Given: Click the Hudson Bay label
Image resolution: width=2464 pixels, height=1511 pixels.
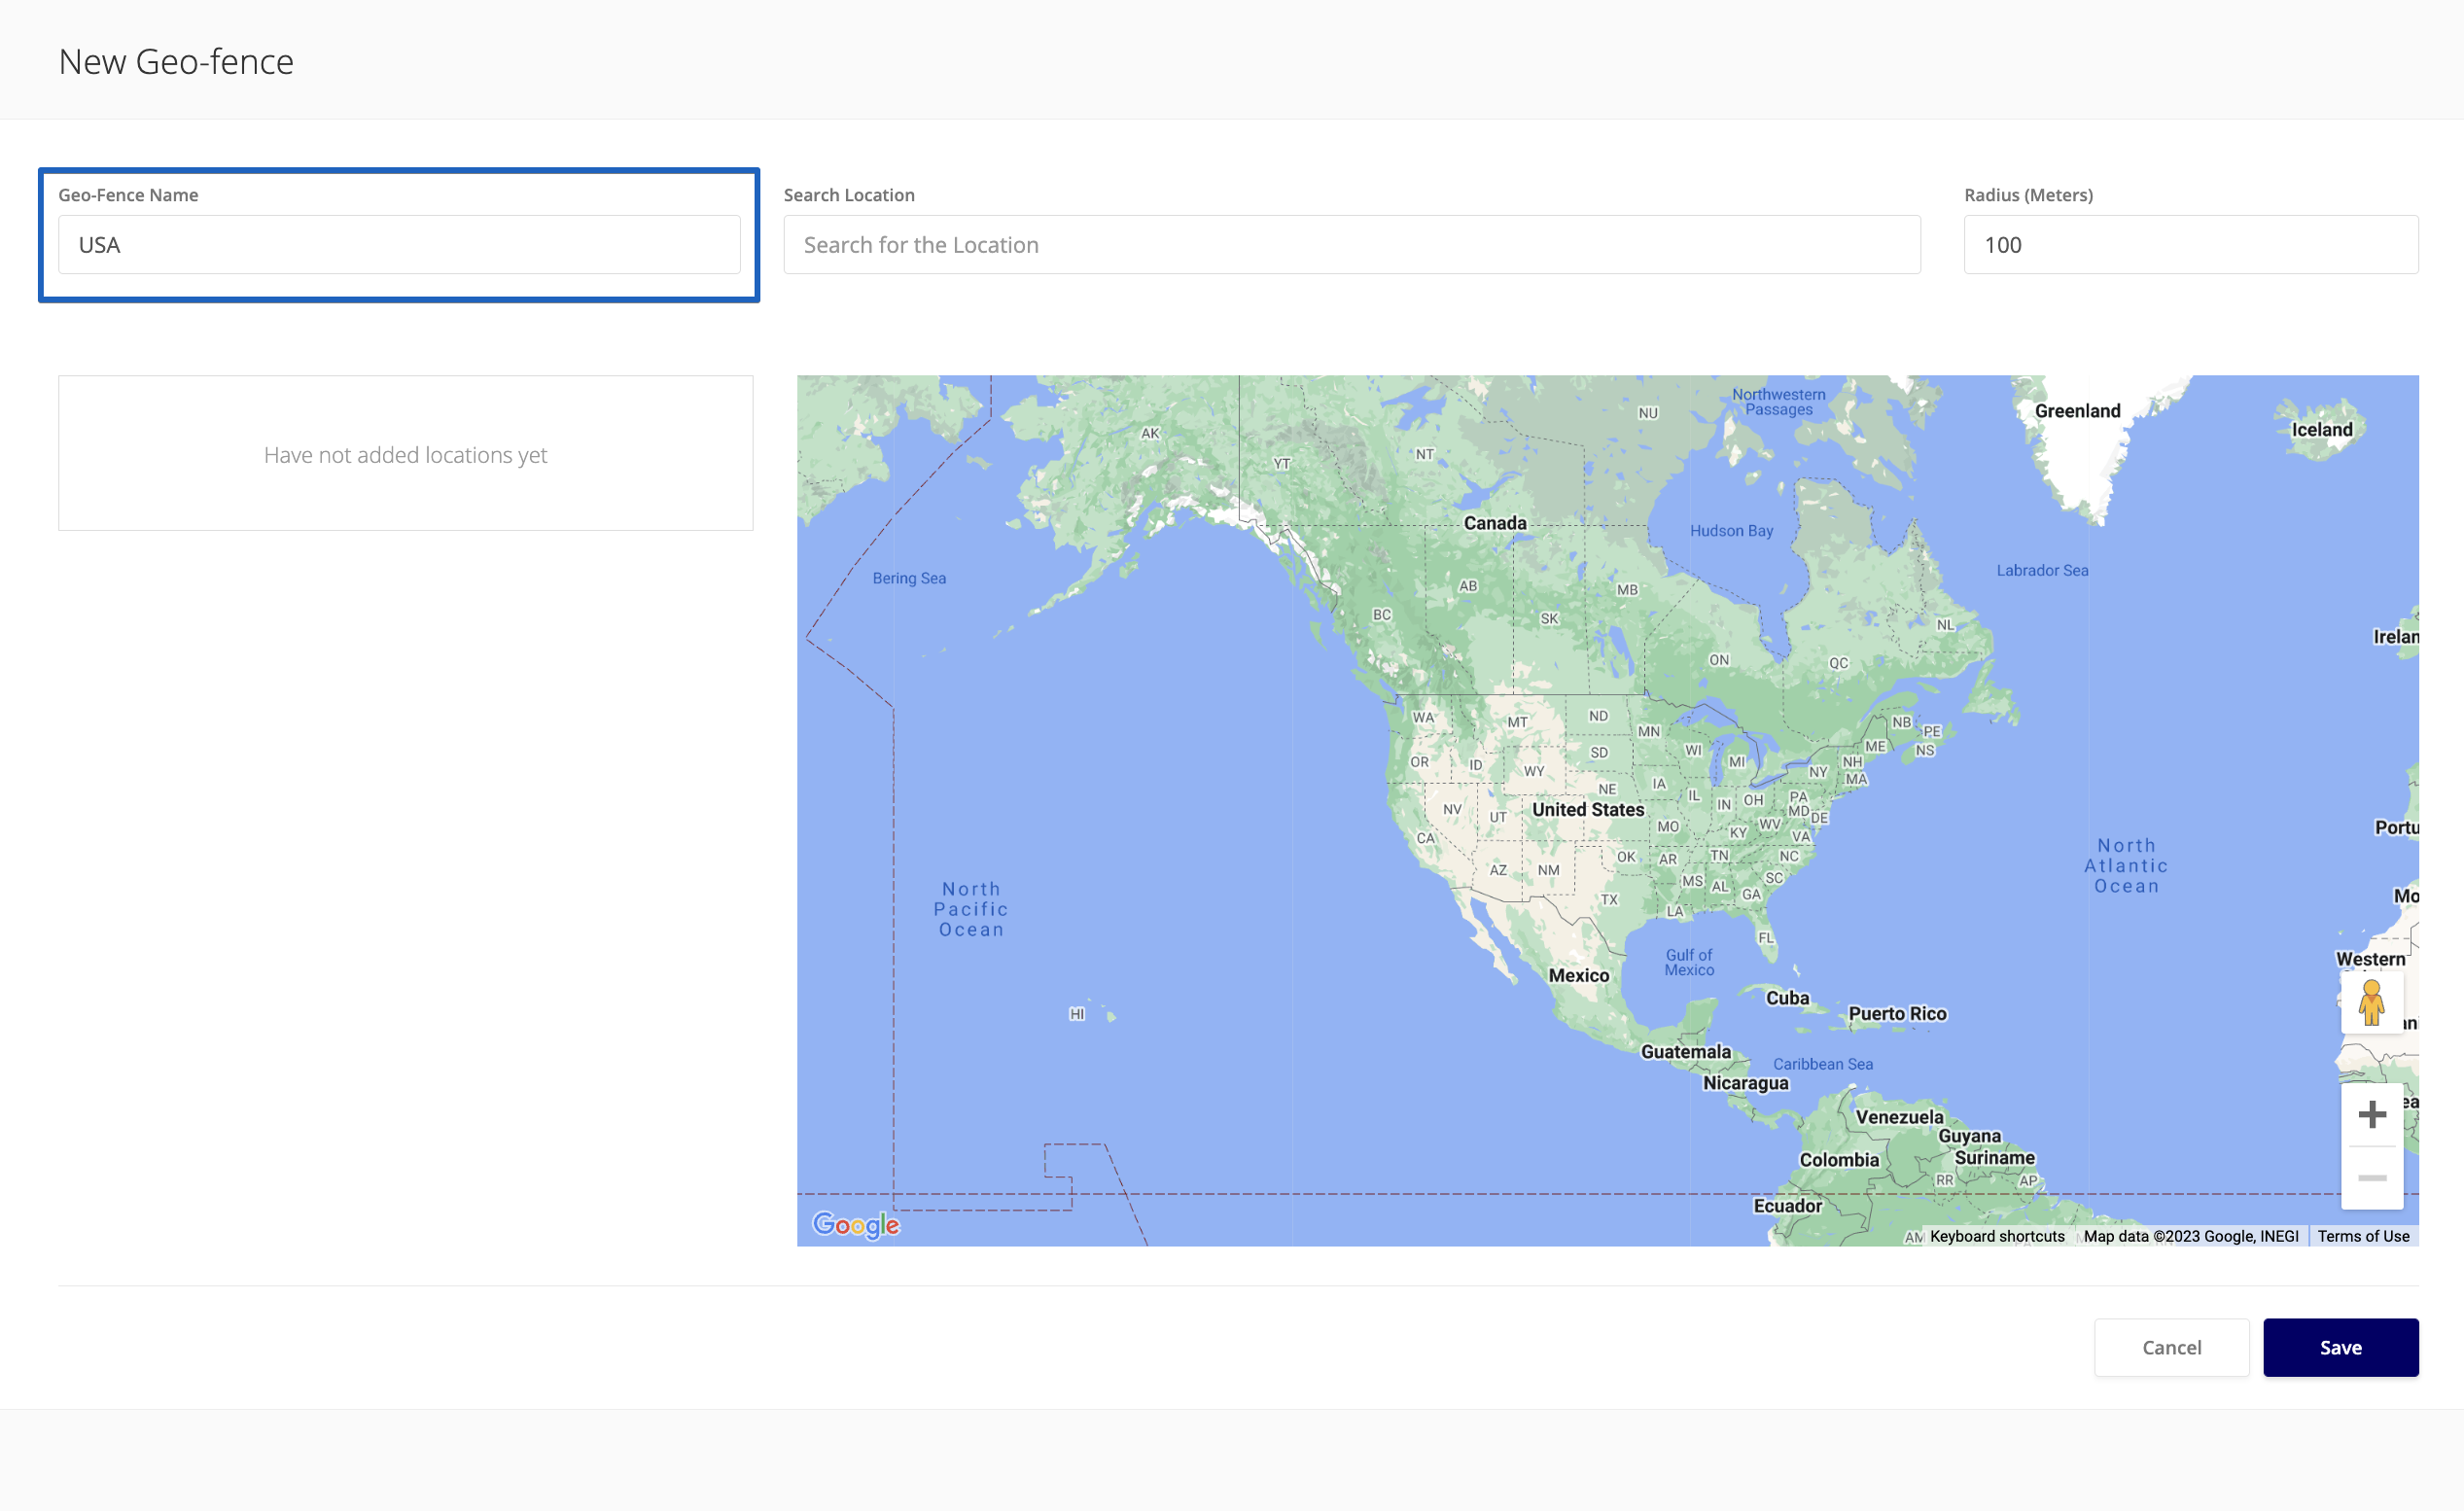Looking at the screenshot, I should pyautogui.click(x=1731, y=531).
